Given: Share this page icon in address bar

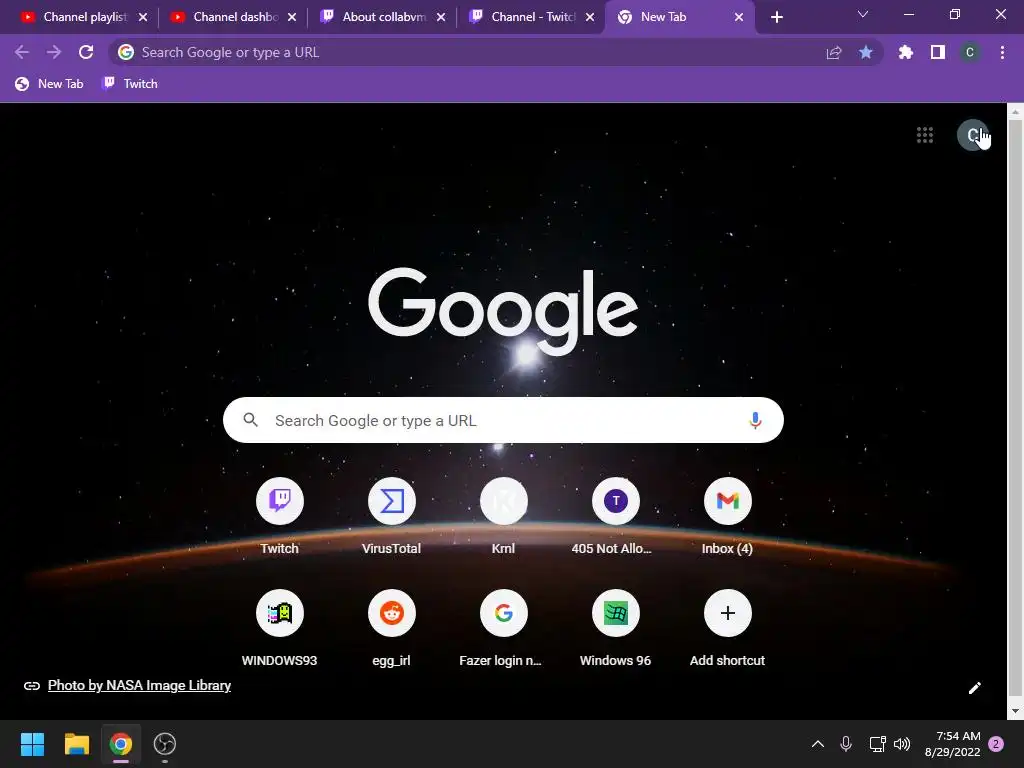Looking at the screenshot, I should 834,52.
